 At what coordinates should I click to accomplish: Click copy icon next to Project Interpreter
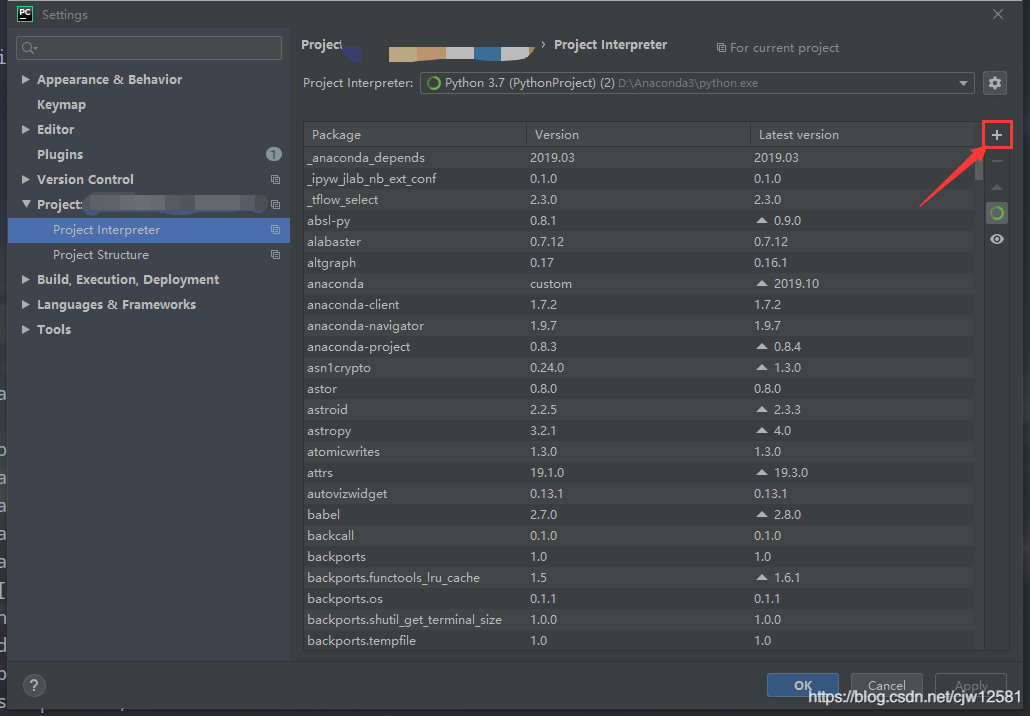click(275, 230)
